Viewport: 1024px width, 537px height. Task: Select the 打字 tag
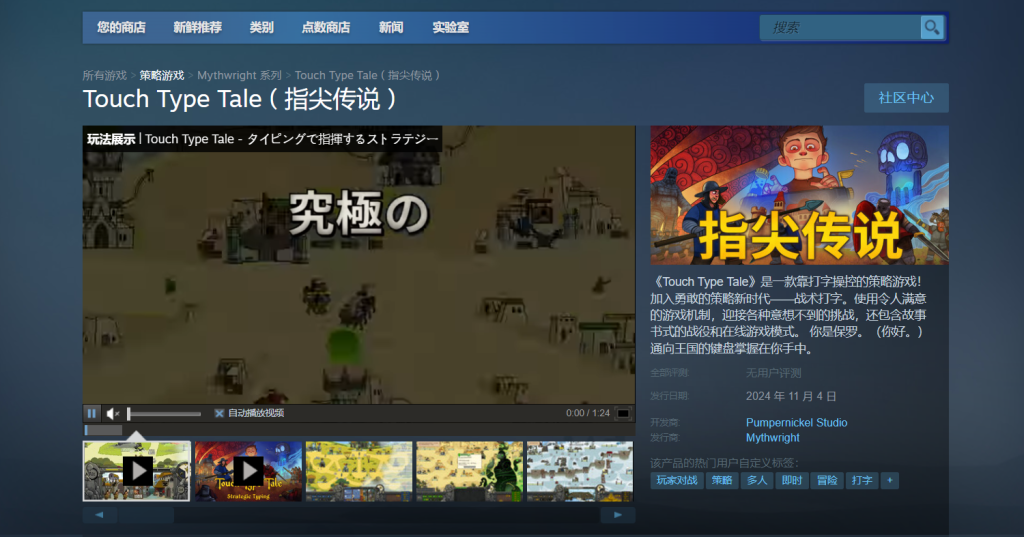862,480
